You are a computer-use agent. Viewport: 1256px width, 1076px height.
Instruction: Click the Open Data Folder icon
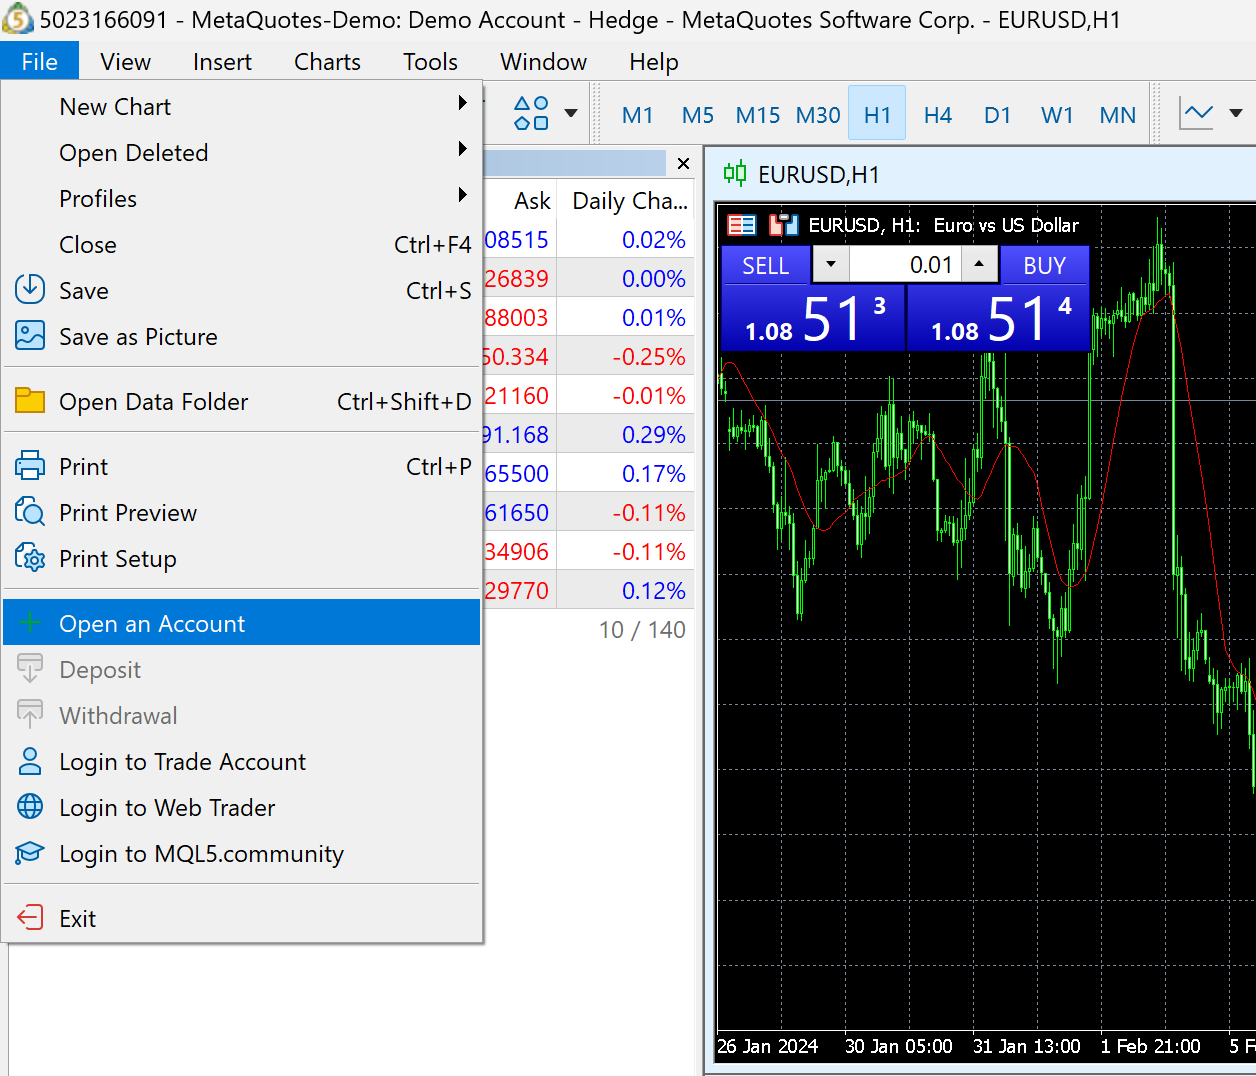(x=30, y=401)
